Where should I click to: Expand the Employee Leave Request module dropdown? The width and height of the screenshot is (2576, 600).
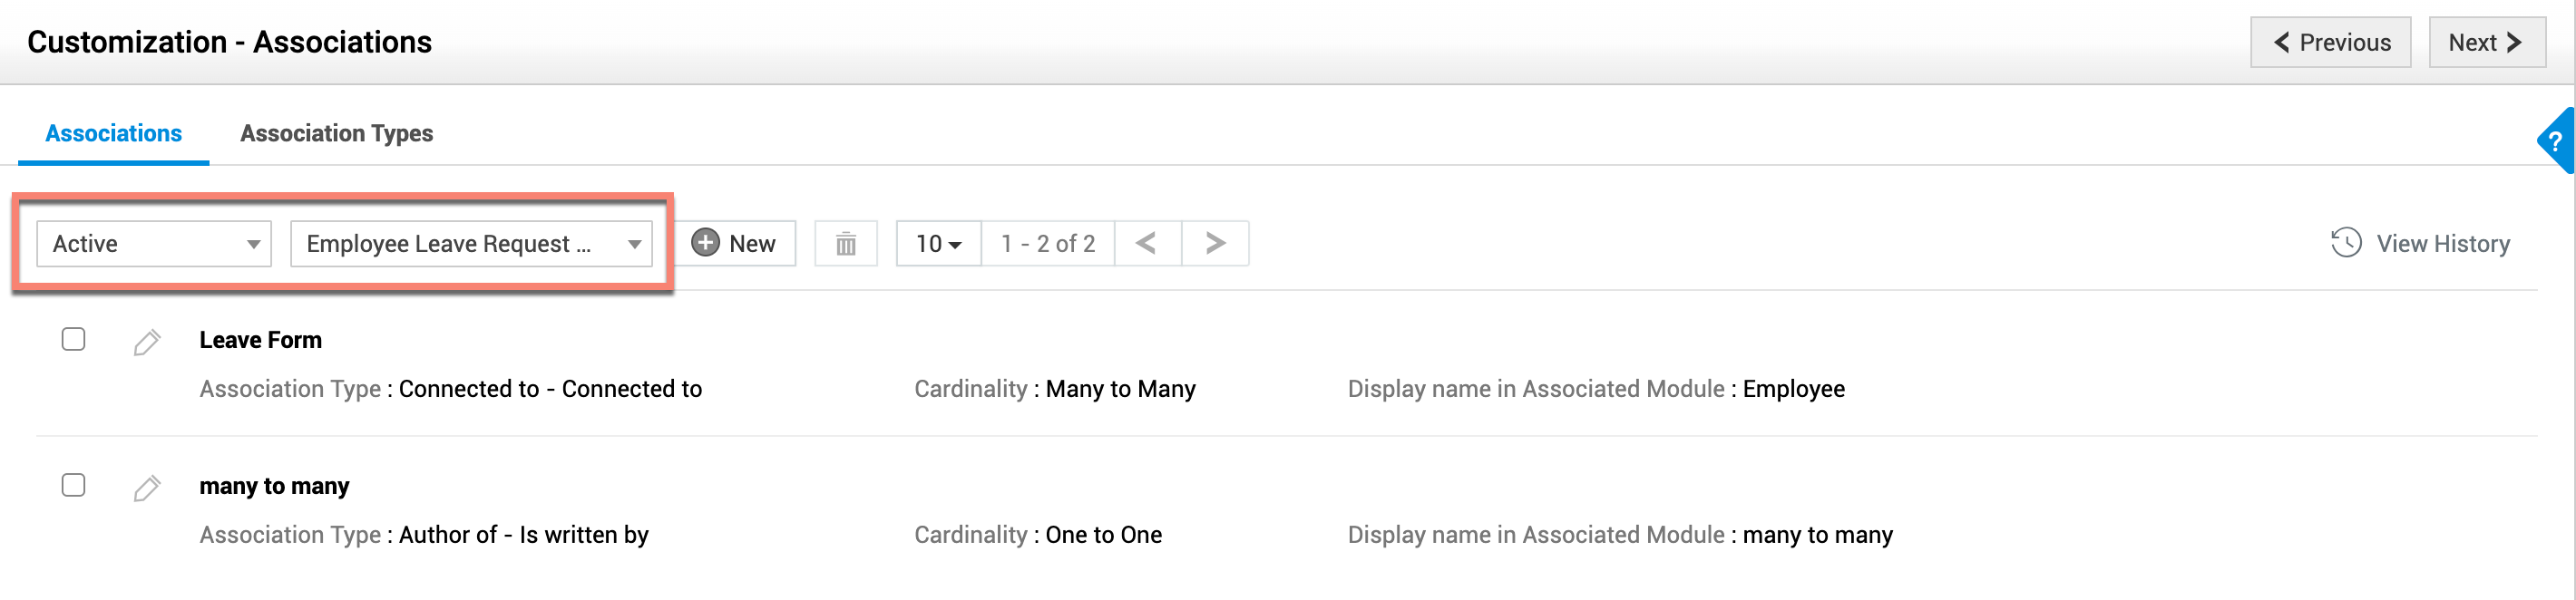471,244
